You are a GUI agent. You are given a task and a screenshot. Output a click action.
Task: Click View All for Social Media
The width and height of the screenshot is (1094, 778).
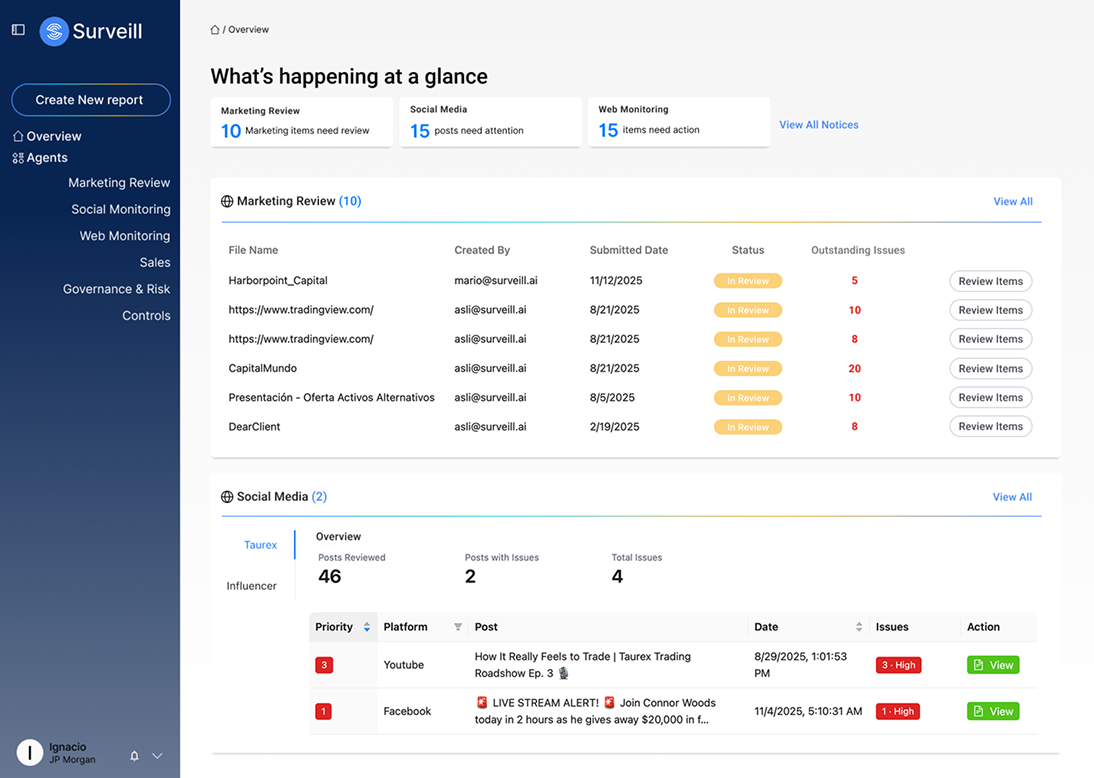(x=1012, y=497)
